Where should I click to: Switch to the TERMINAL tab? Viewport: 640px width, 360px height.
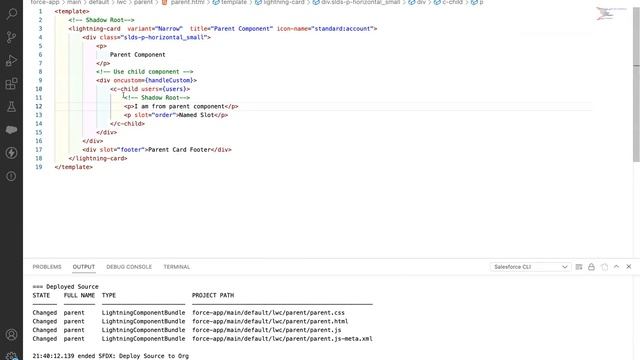(x=177, y=267)
